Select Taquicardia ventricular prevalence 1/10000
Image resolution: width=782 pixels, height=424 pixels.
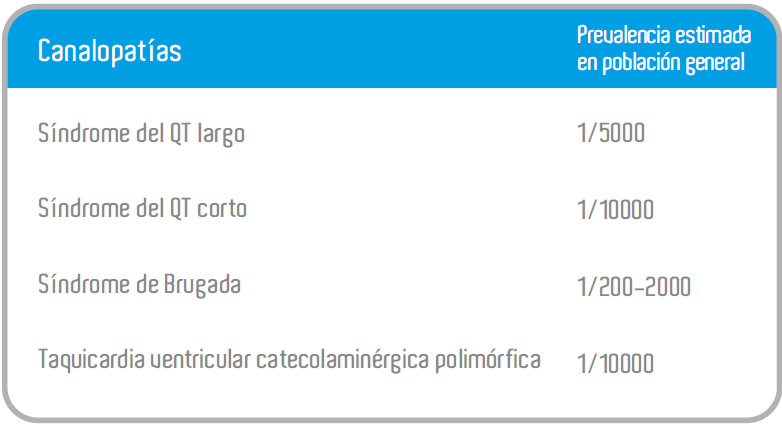click(615, 364)
